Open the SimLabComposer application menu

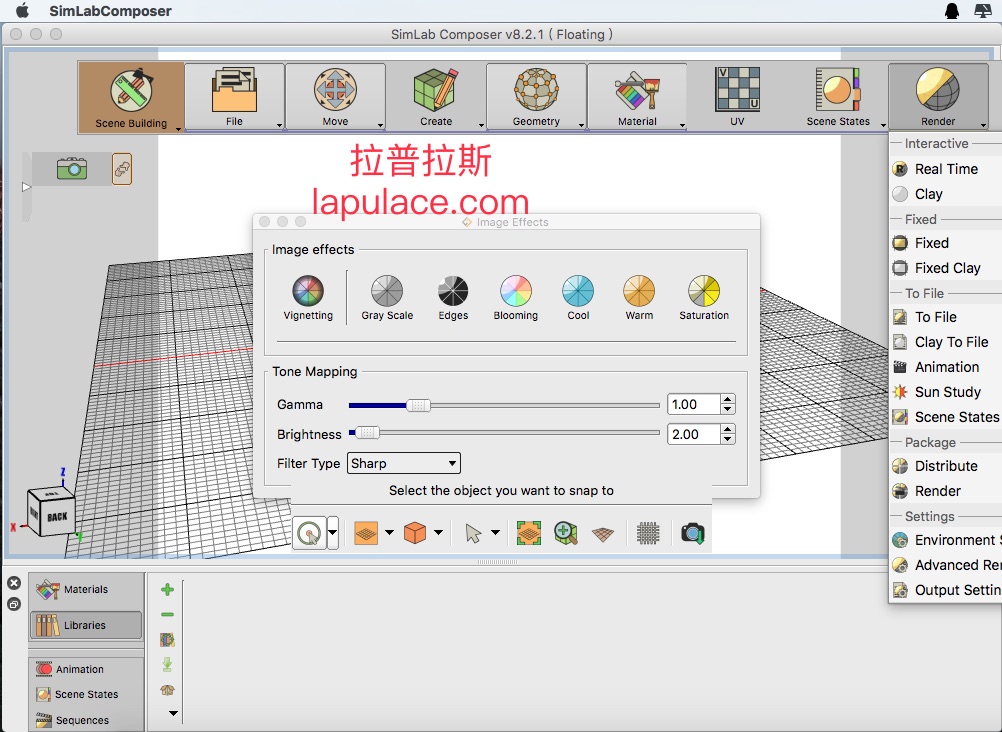(111, 11)
